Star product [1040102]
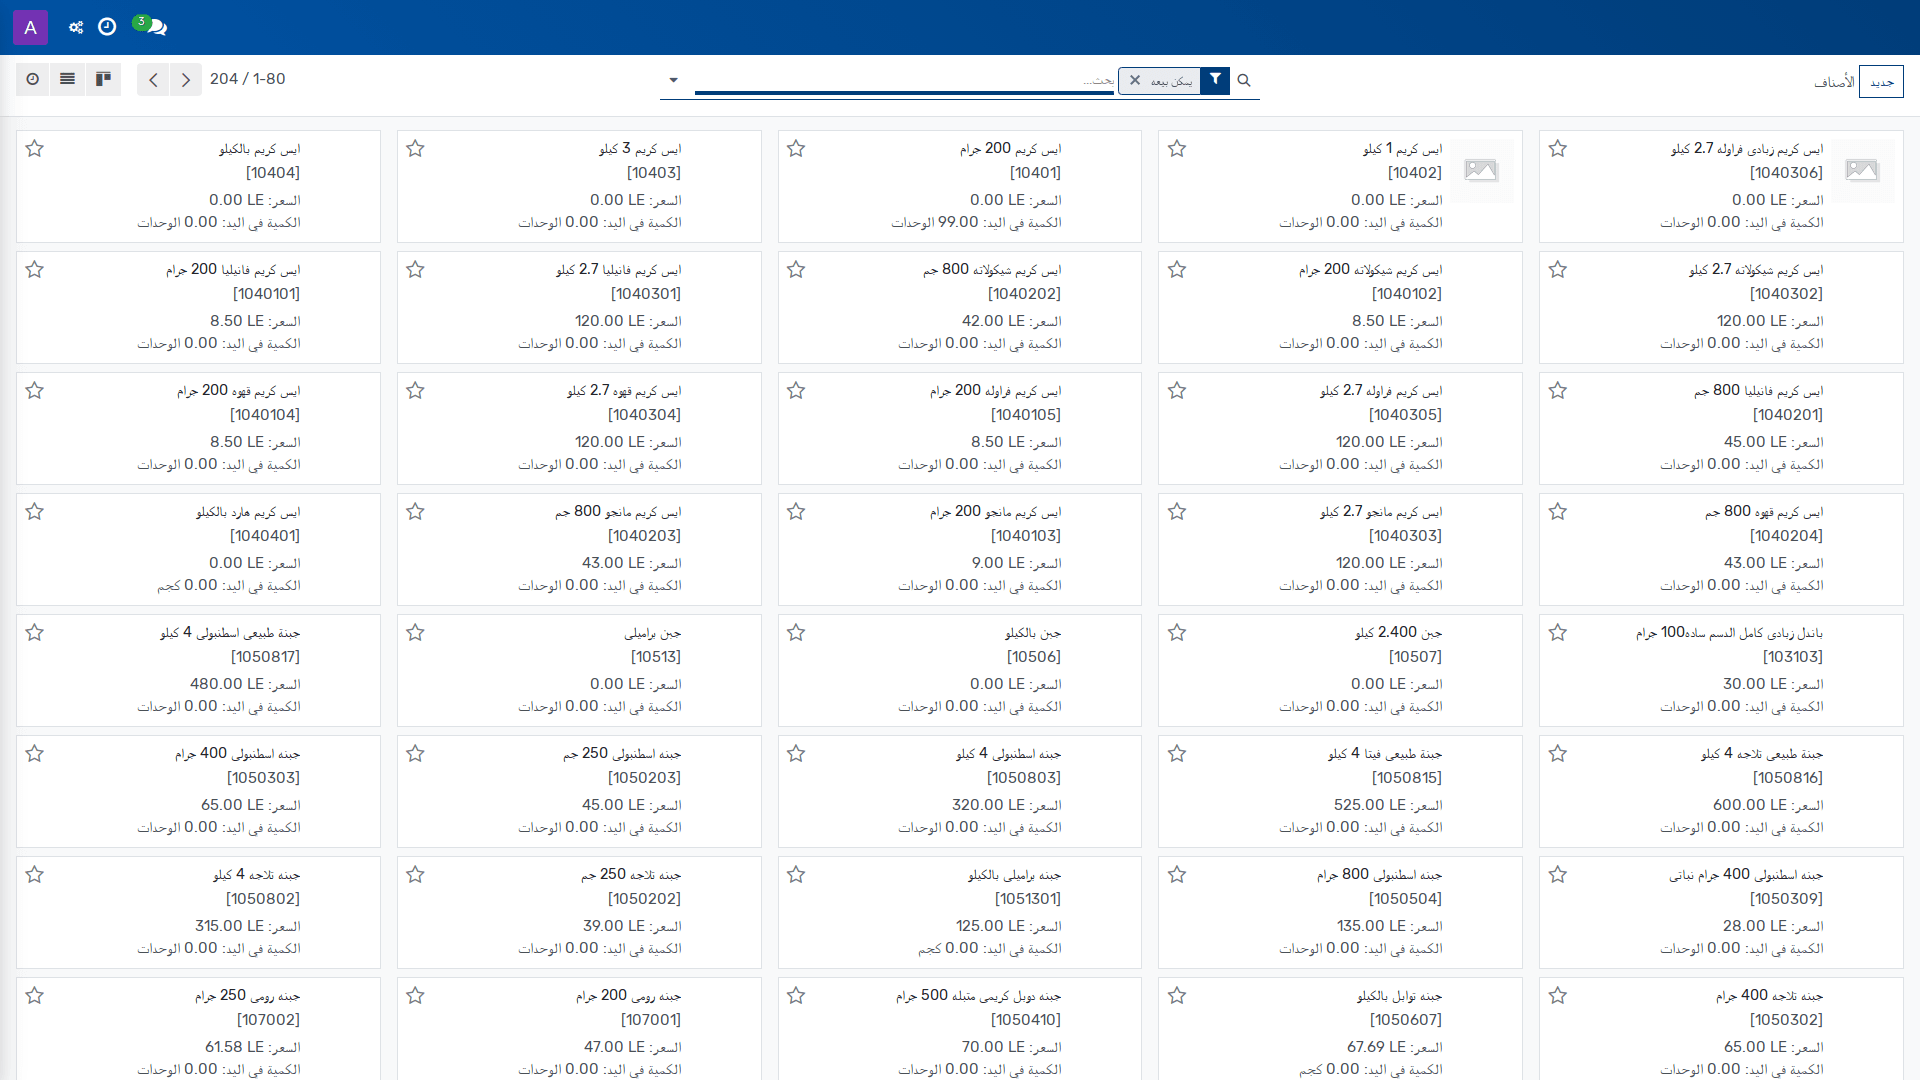1920x1080 pixels. [x=1177, y=270]
